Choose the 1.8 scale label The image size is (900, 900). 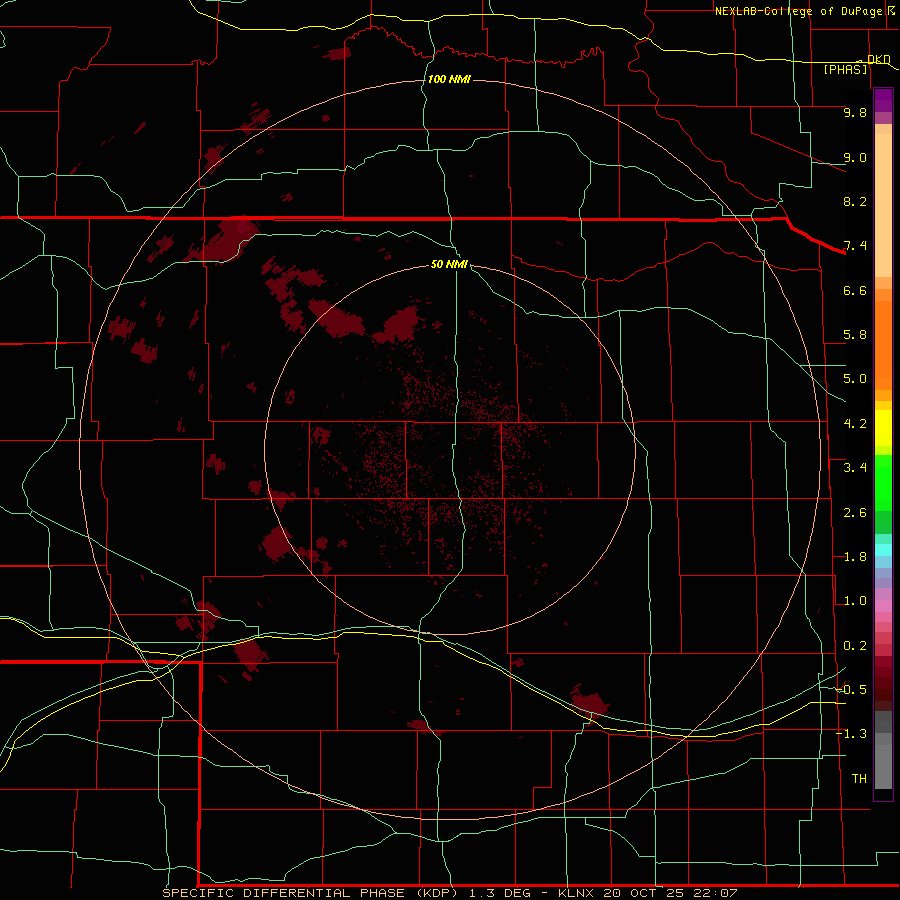tap(855, 557)
